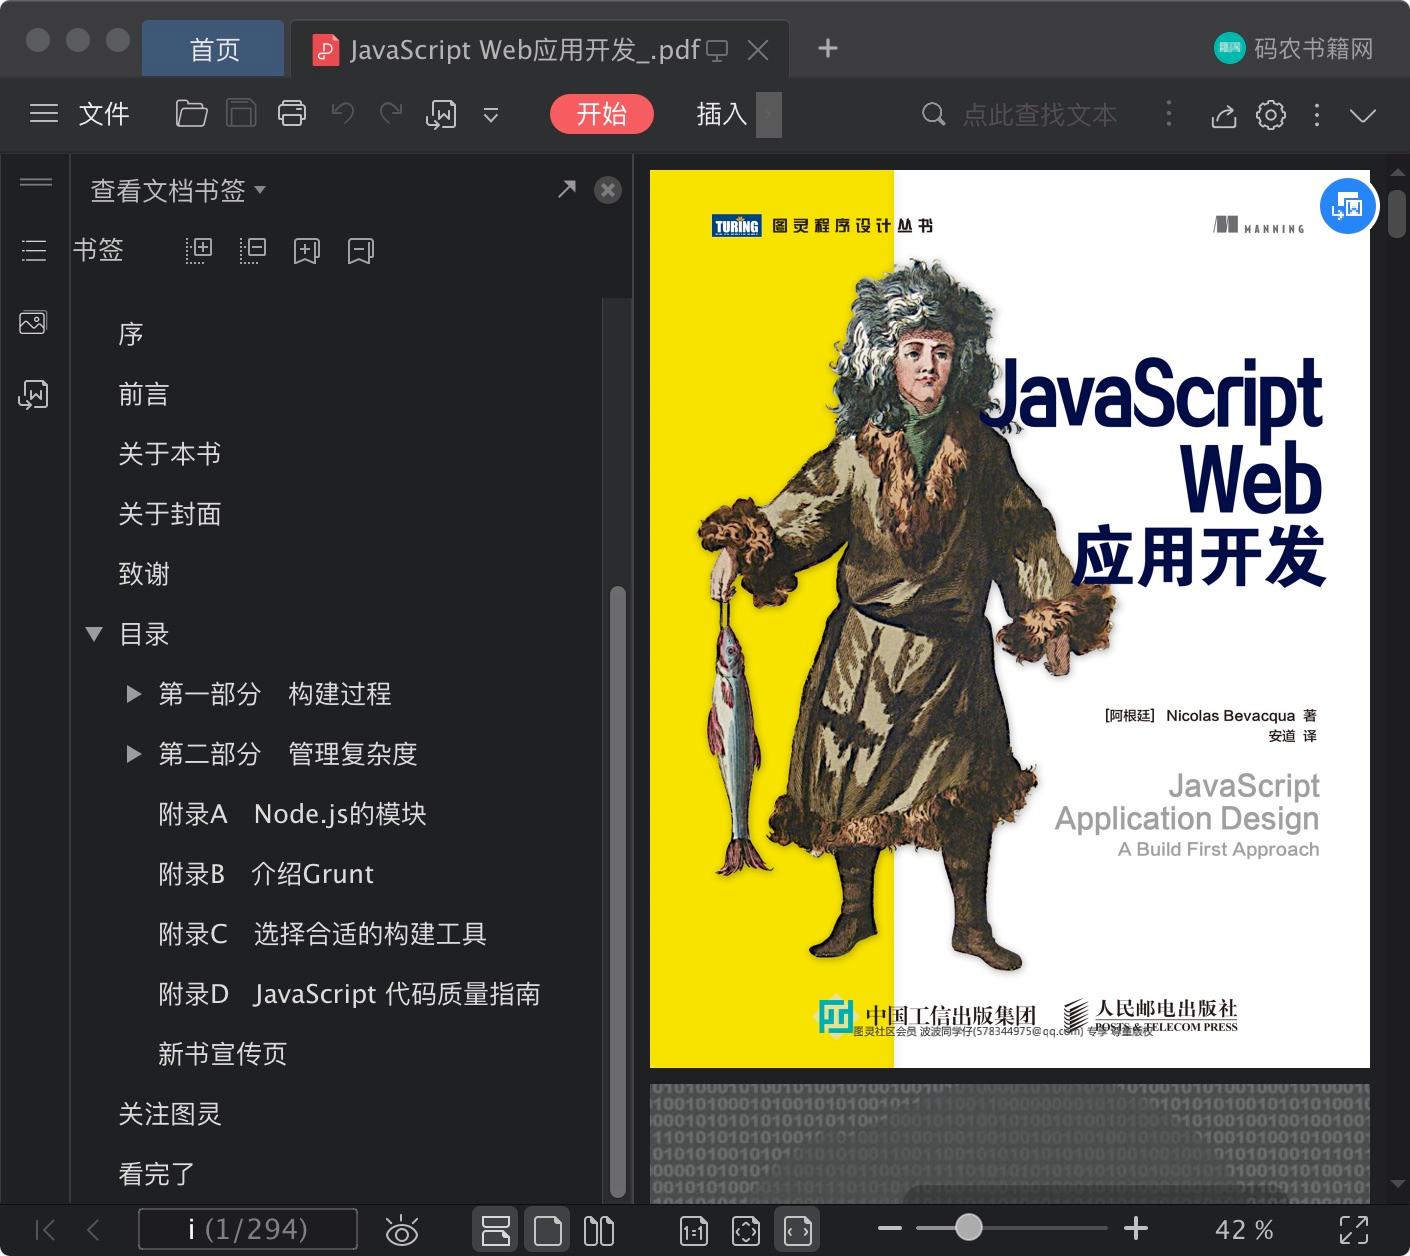This screenshot has height=1256, width=1410.
Task: Close the bookmark panel
Action: pos(608,190)
